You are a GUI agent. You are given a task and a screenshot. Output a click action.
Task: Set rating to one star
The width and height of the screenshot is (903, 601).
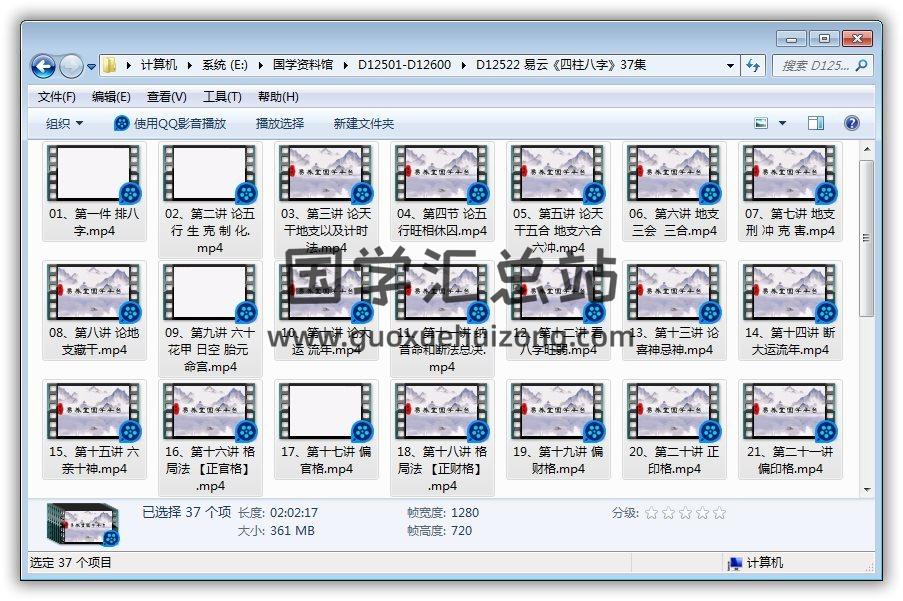click(651, 512)
